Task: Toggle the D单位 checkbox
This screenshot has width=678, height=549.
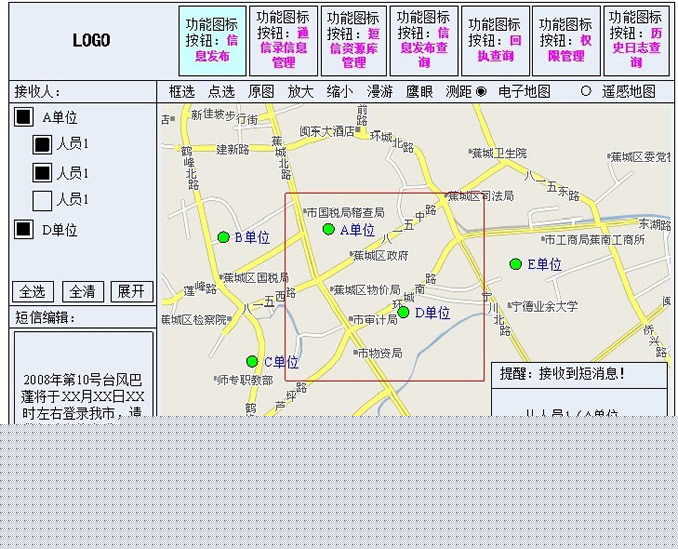Action: click(x=23, y=230)
